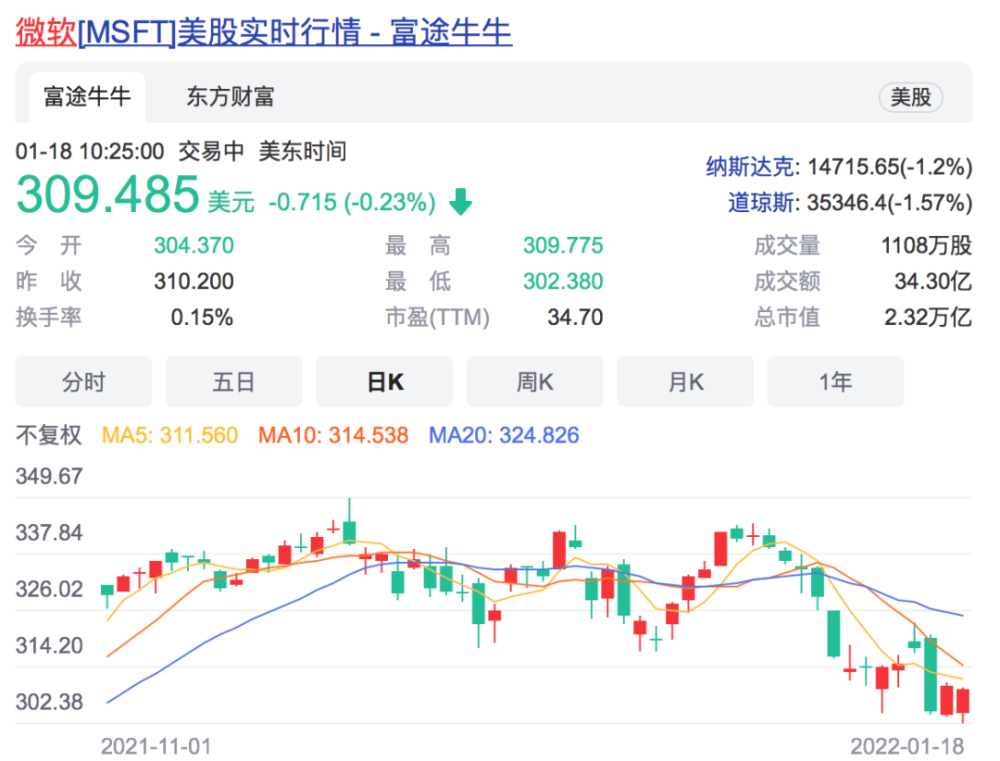Screen dimensions: 1000x761
Task: Click the green down-arrow price change icon
Action: 460,202
